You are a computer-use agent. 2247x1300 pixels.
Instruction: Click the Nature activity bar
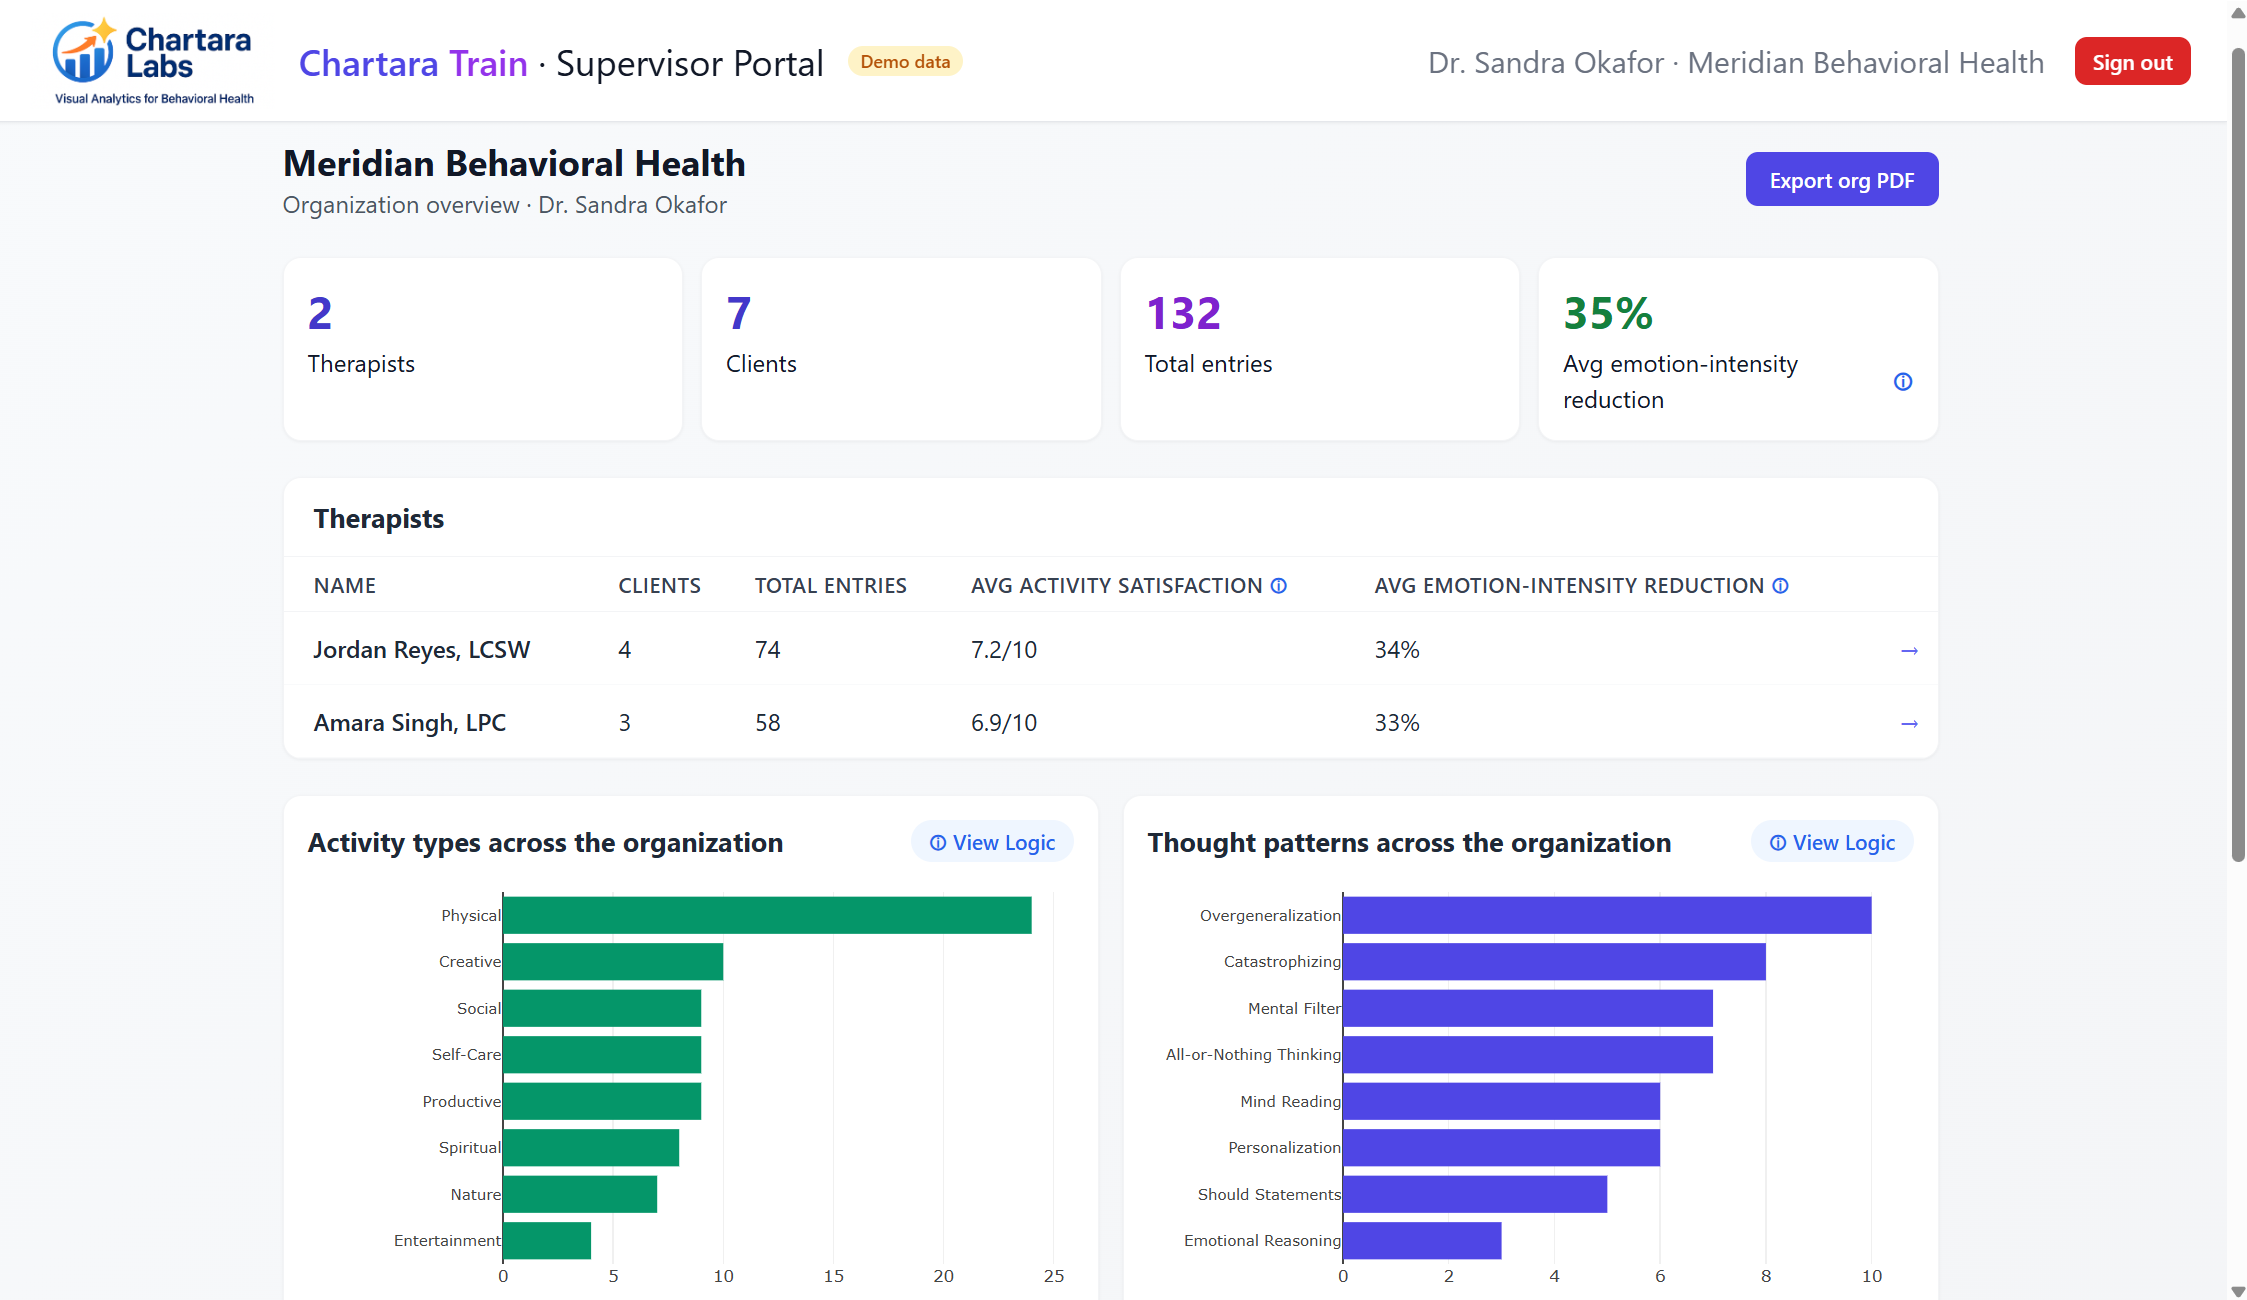[x=580, y=1194]
